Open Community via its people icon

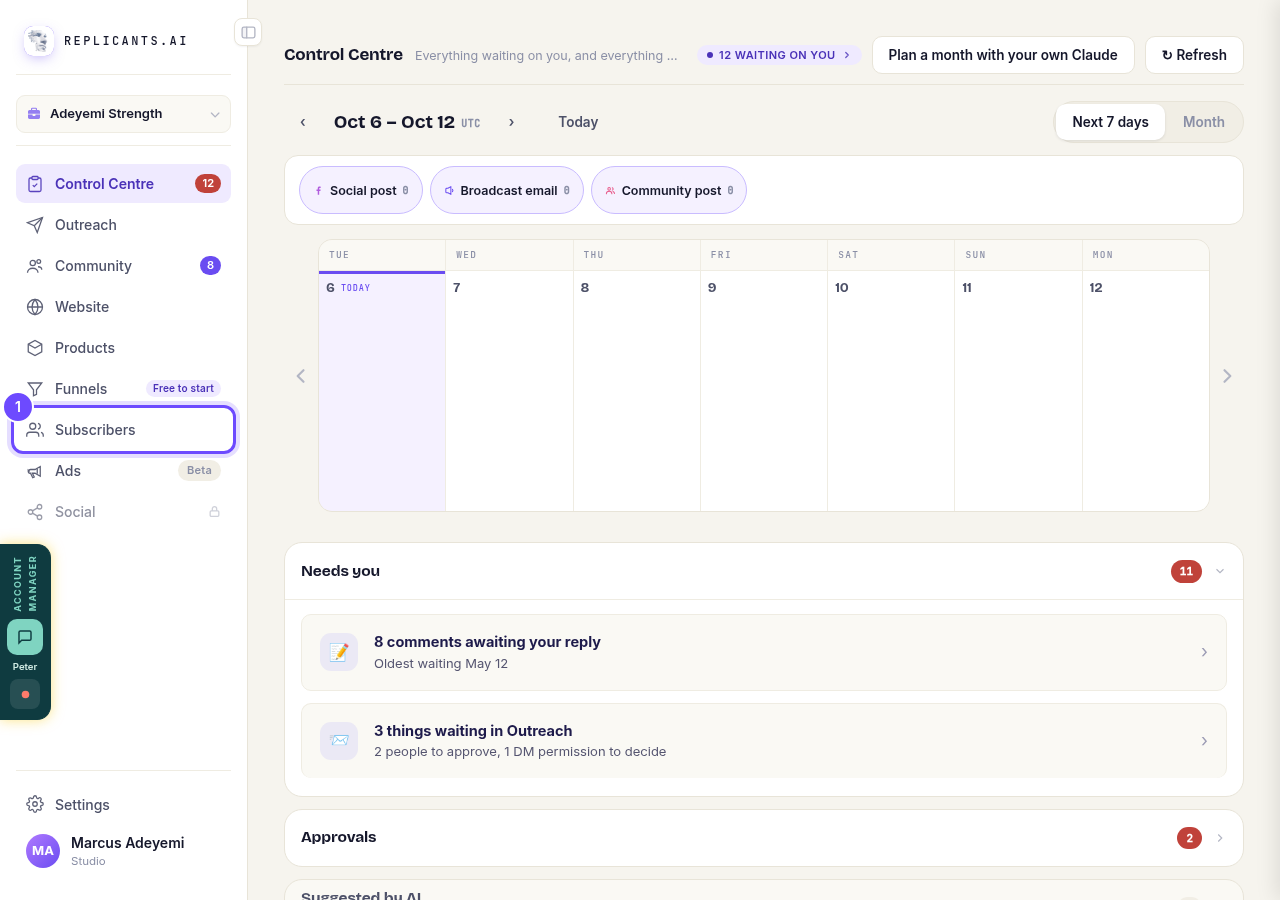click(35, 266)
